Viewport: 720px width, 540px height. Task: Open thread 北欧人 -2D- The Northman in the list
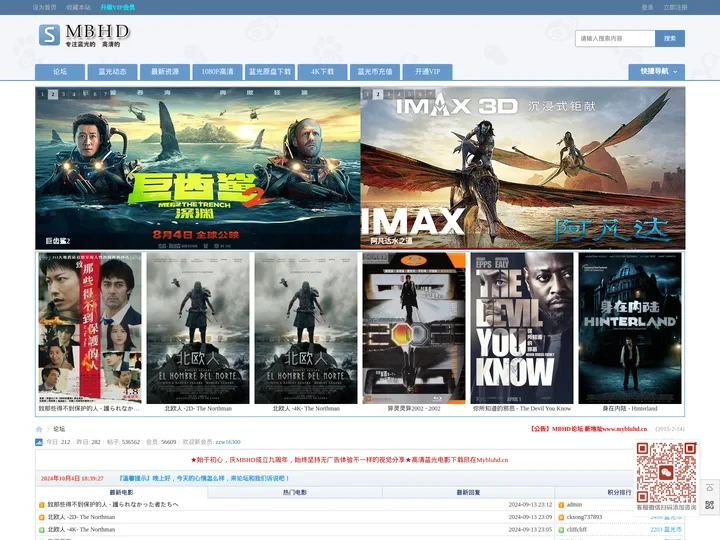coord(81,517)
